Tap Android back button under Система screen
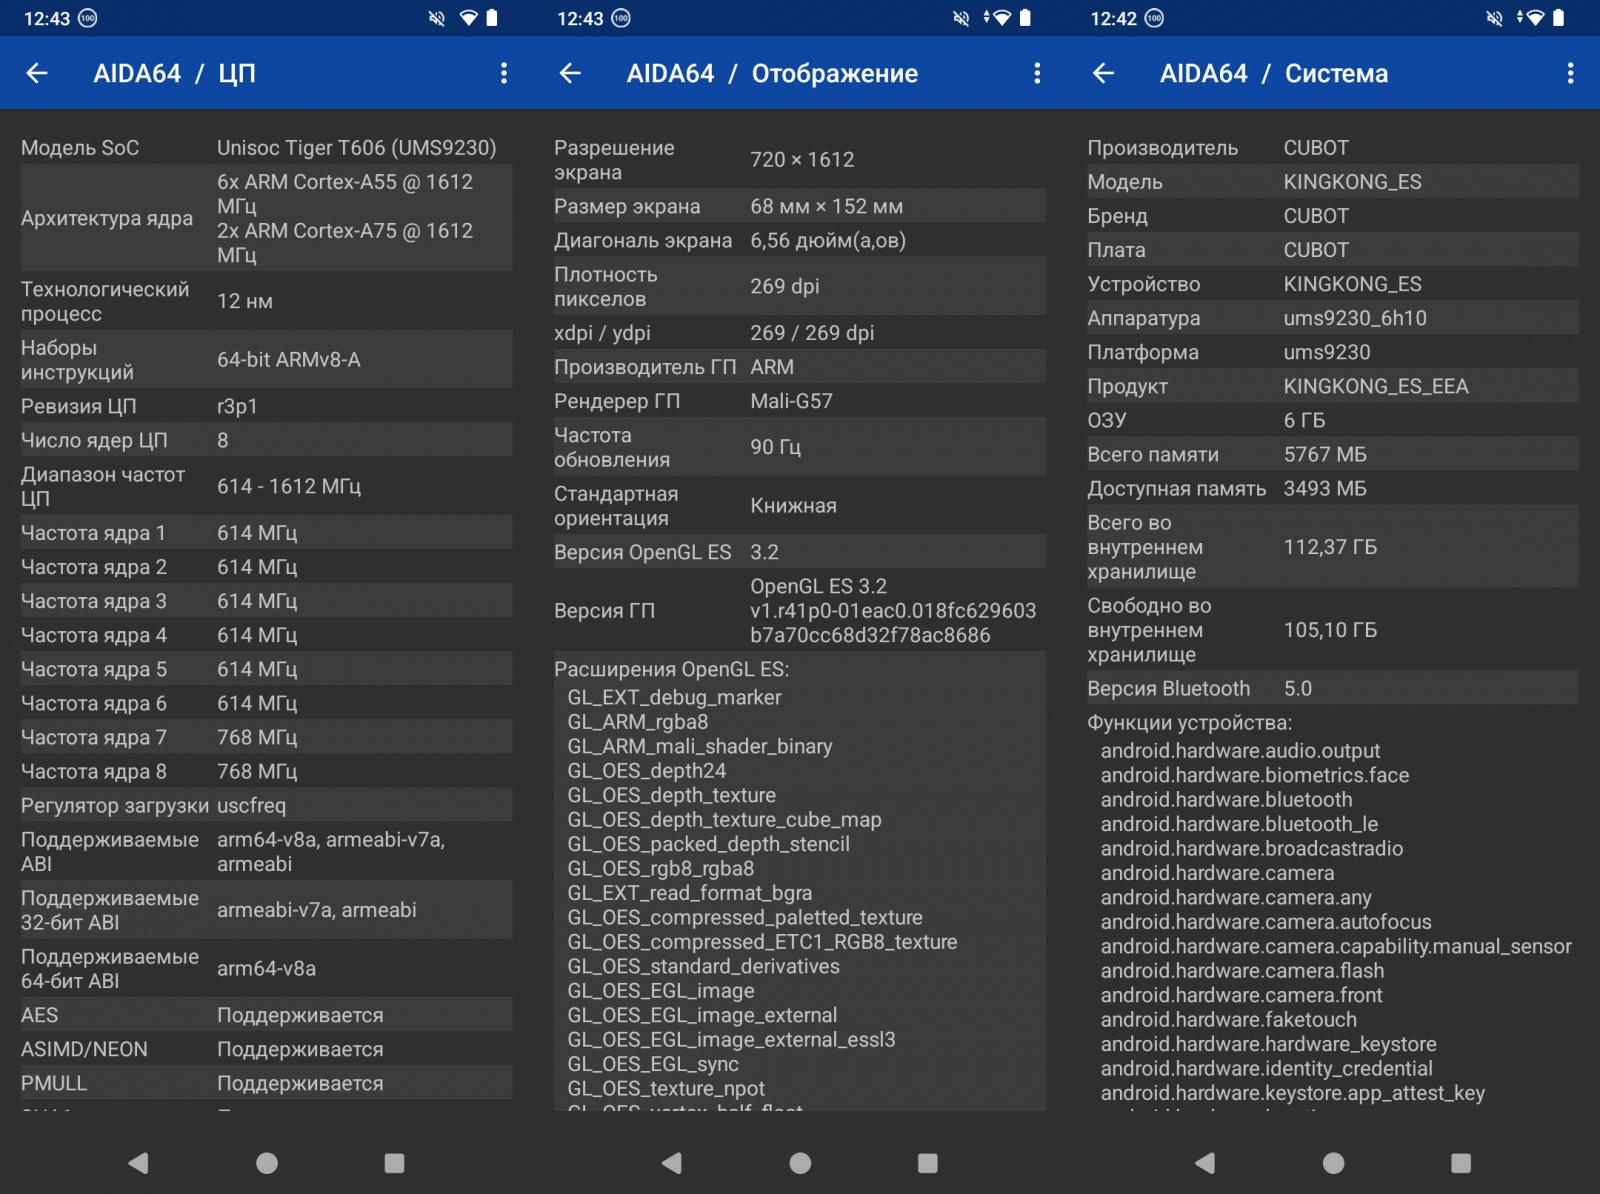Image resolution: width=1600 pixels, height=1194 pixels. [1205, 1162]
